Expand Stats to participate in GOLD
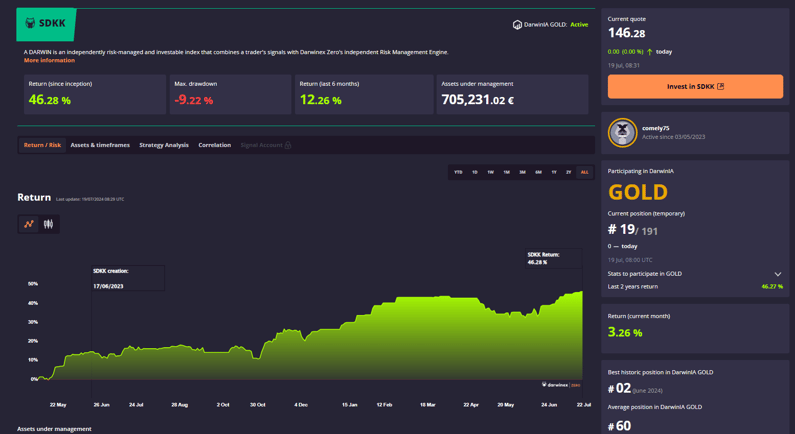Screen dimensions: 795x434 tap(777, 274)
